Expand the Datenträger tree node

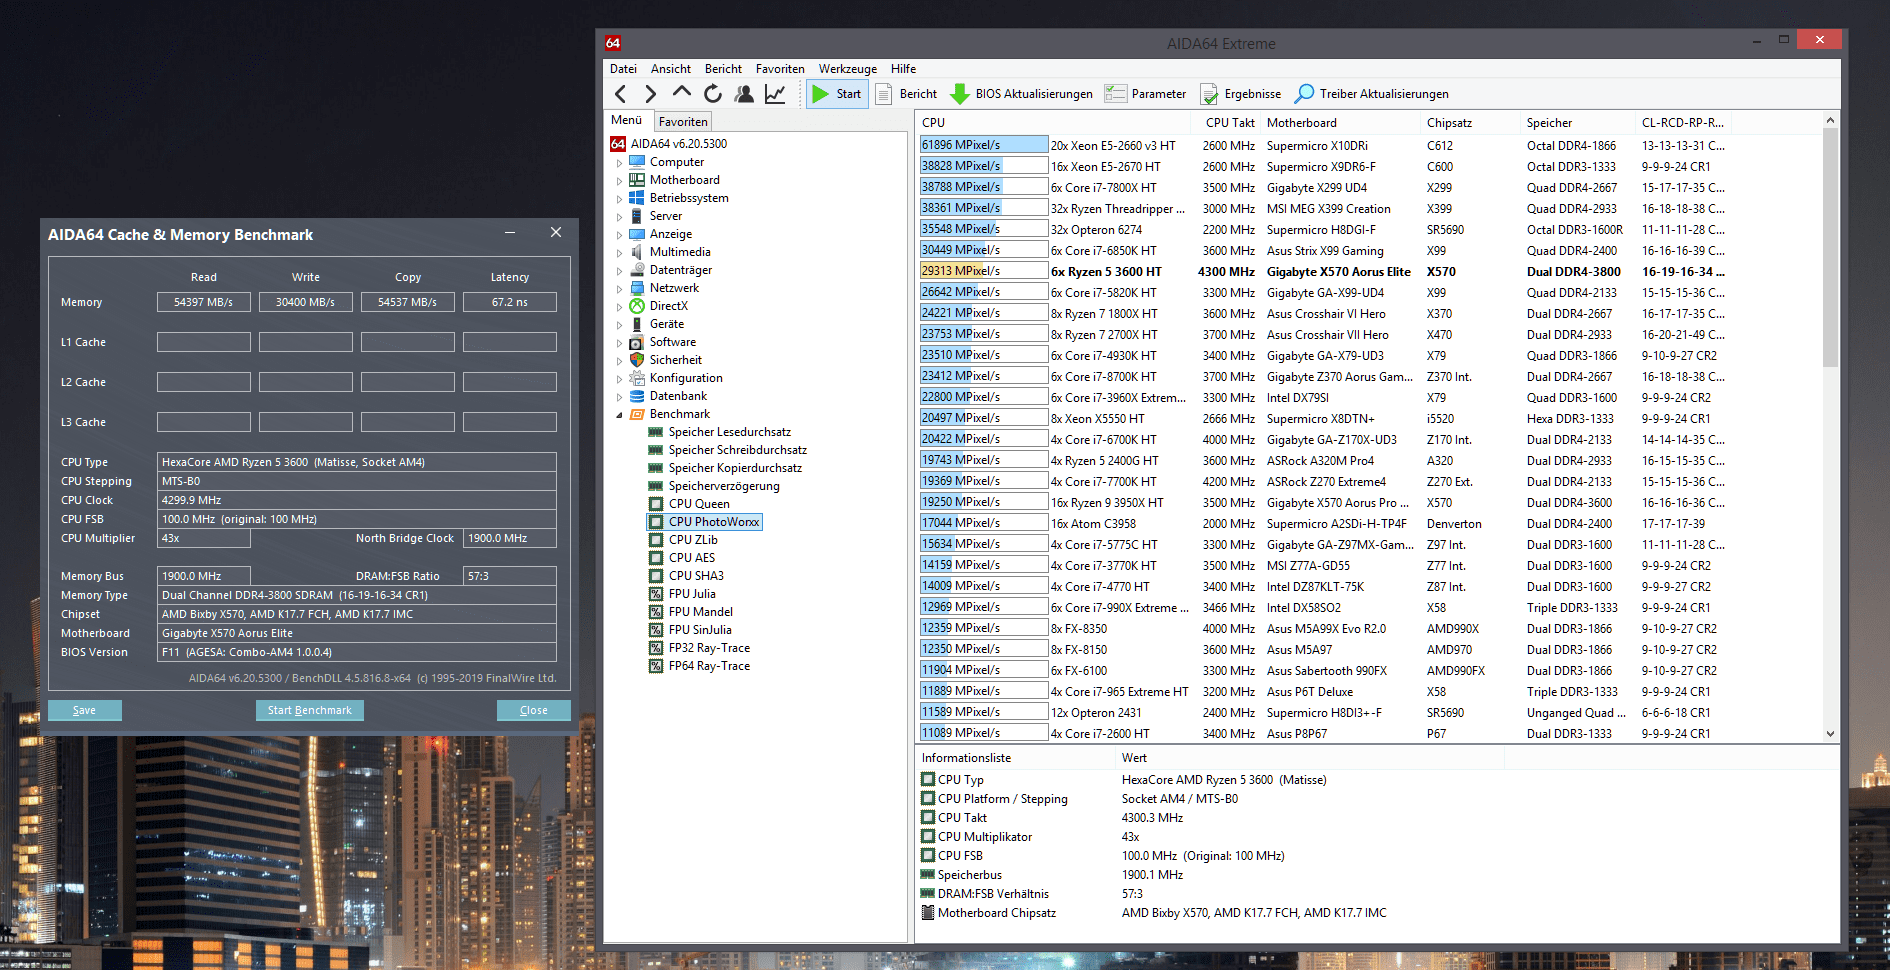[619, 271]
